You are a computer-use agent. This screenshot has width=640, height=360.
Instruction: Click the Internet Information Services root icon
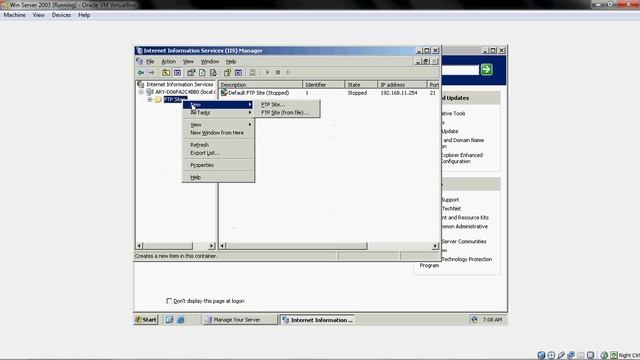pyautogui.click(x=141, y=84)
